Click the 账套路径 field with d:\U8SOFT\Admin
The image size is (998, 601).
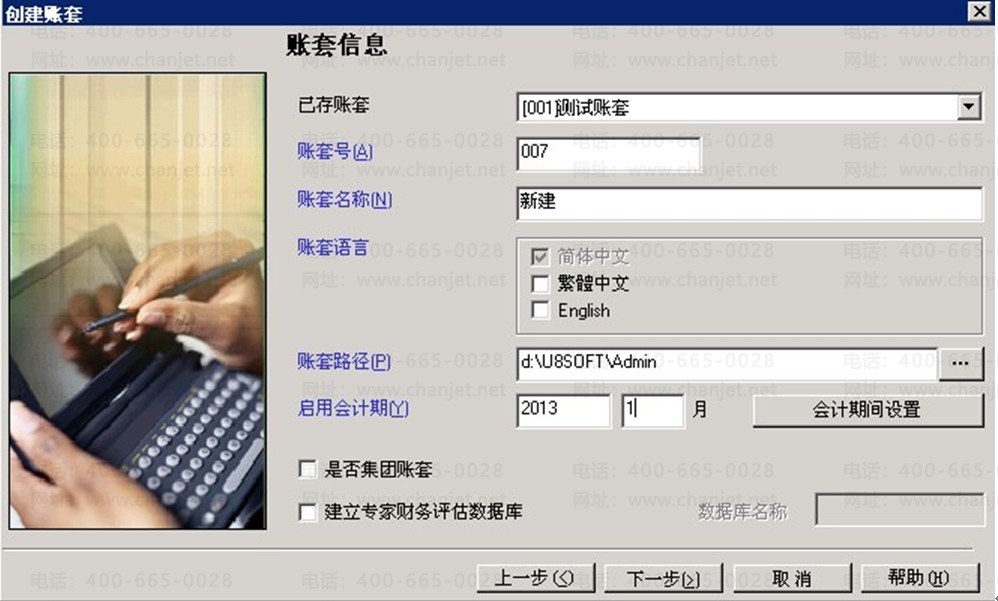pyautogui.click(x=727, y=364)
